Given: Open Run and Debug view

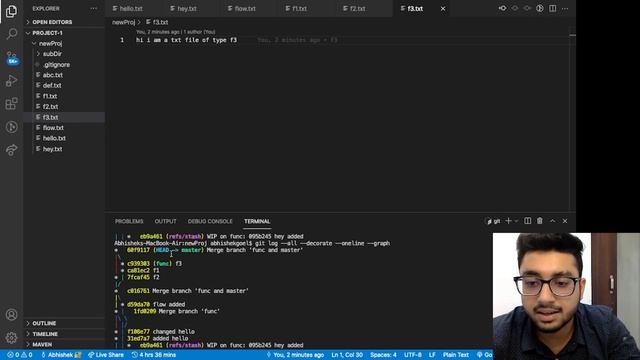Looking at the screenshot, I should click(11, 80).
